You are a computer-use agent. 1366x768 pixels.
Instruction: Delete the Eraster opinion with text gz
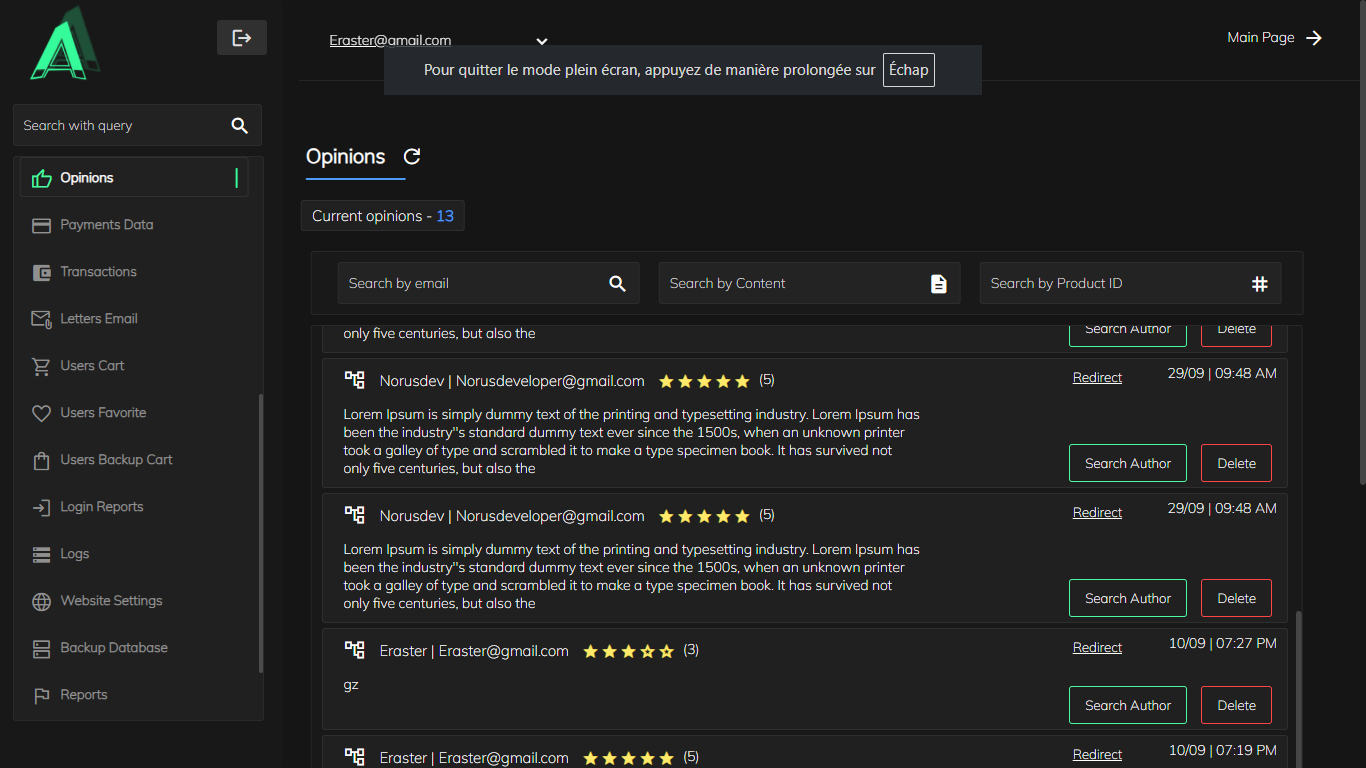(x=1236, y=705)
